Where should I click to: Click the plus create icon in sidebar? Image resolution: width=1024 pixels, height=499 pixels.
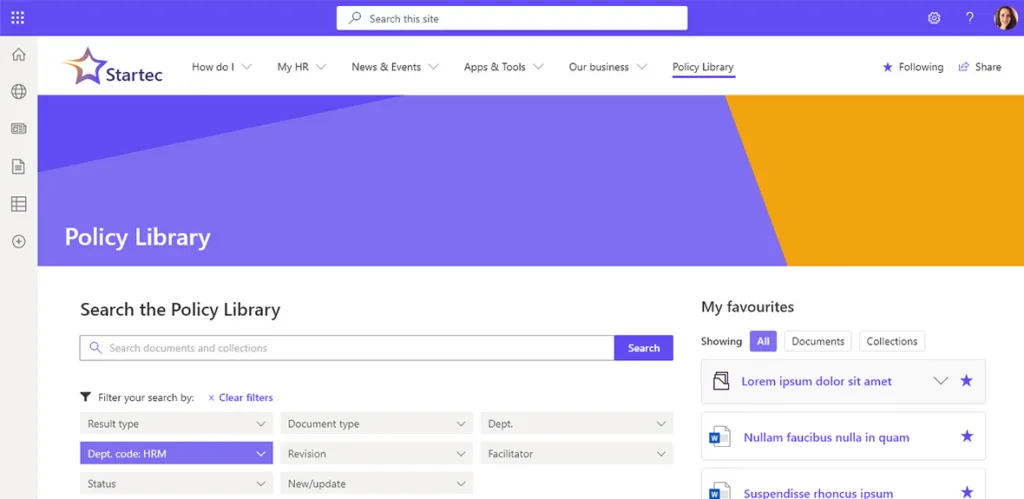[18, 241]
